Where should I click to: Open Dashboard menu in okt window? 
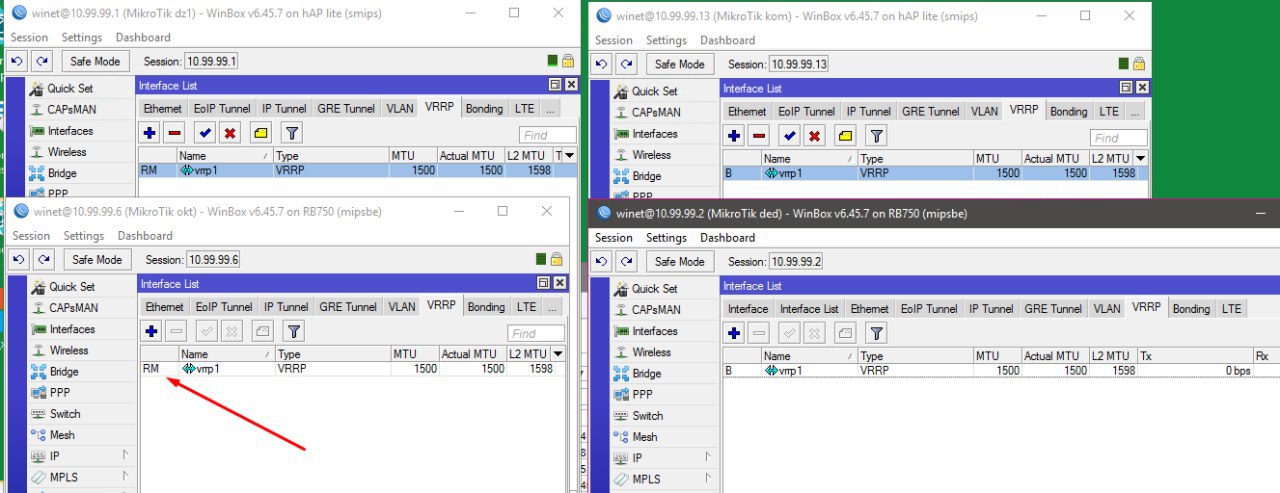[x=145, y=236]
